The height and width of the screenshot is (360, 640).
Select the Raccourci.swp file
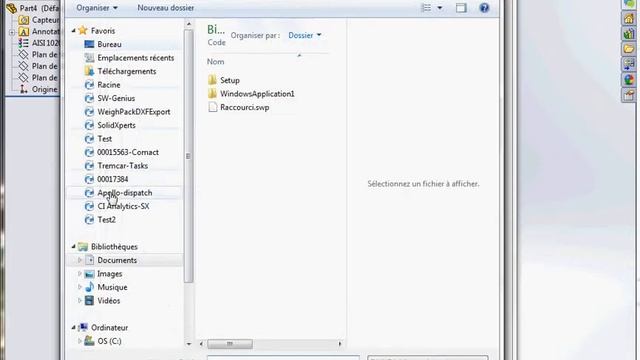244,107
